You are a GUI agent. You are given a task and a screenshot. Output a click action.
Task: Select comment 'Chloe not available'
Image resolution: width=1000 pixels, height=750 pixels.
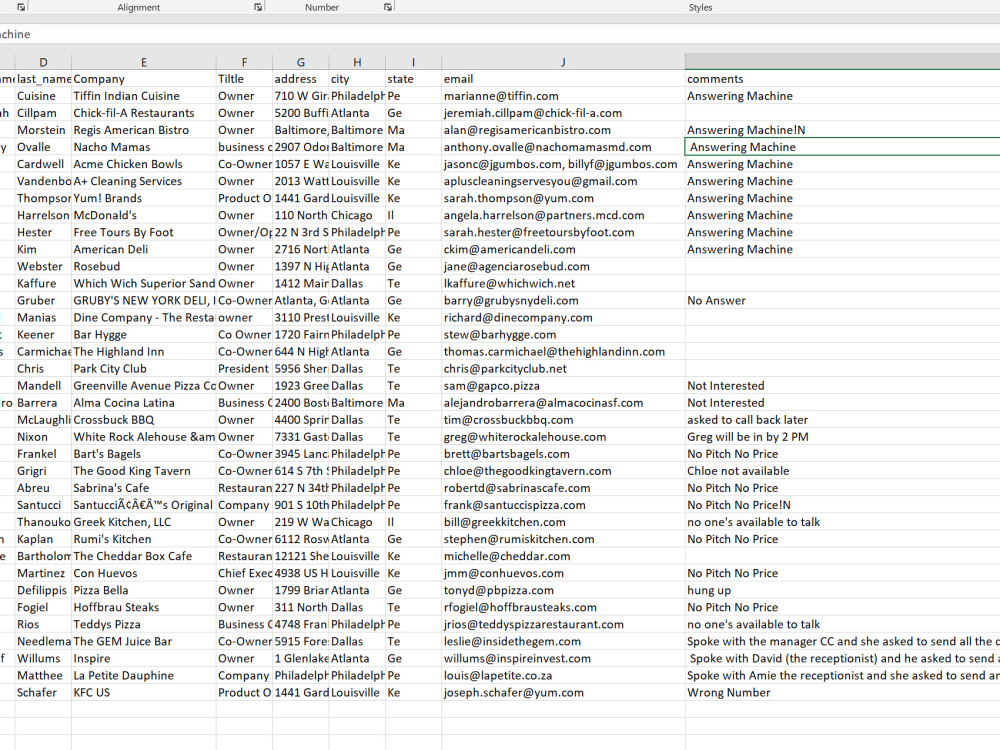pos(842,471)
